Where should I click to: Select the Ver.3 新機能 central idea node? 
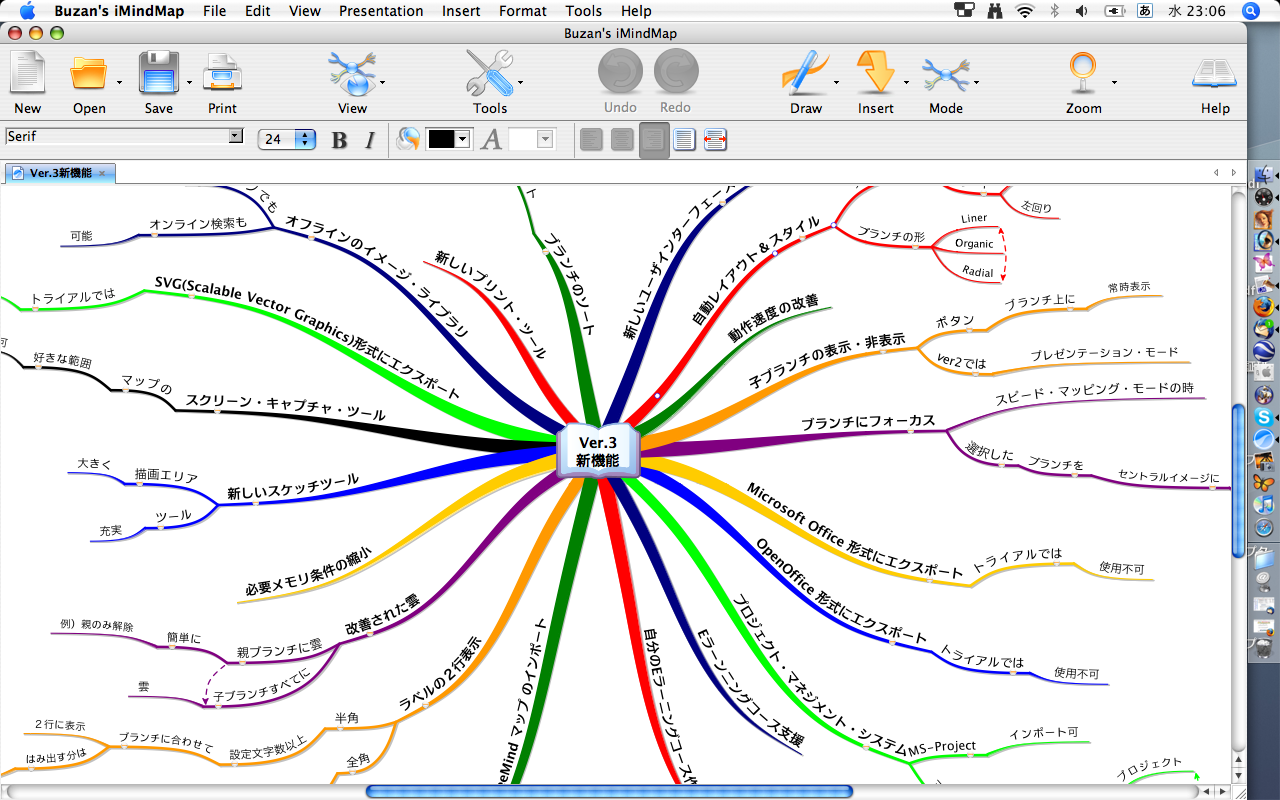pyautogui.click(x=597, y=452)
